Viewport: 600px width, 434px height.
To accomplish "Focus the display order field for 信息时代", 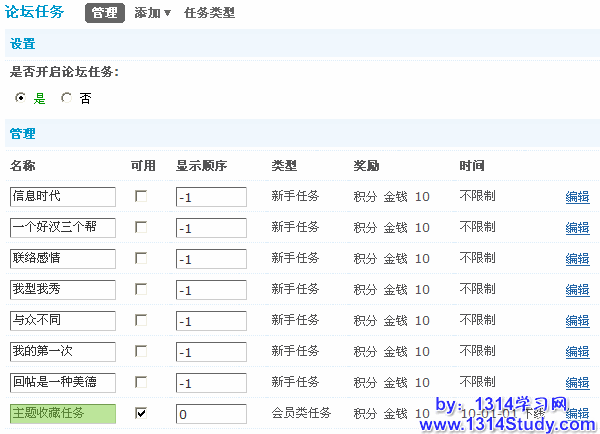I will [x=211, y=197].
